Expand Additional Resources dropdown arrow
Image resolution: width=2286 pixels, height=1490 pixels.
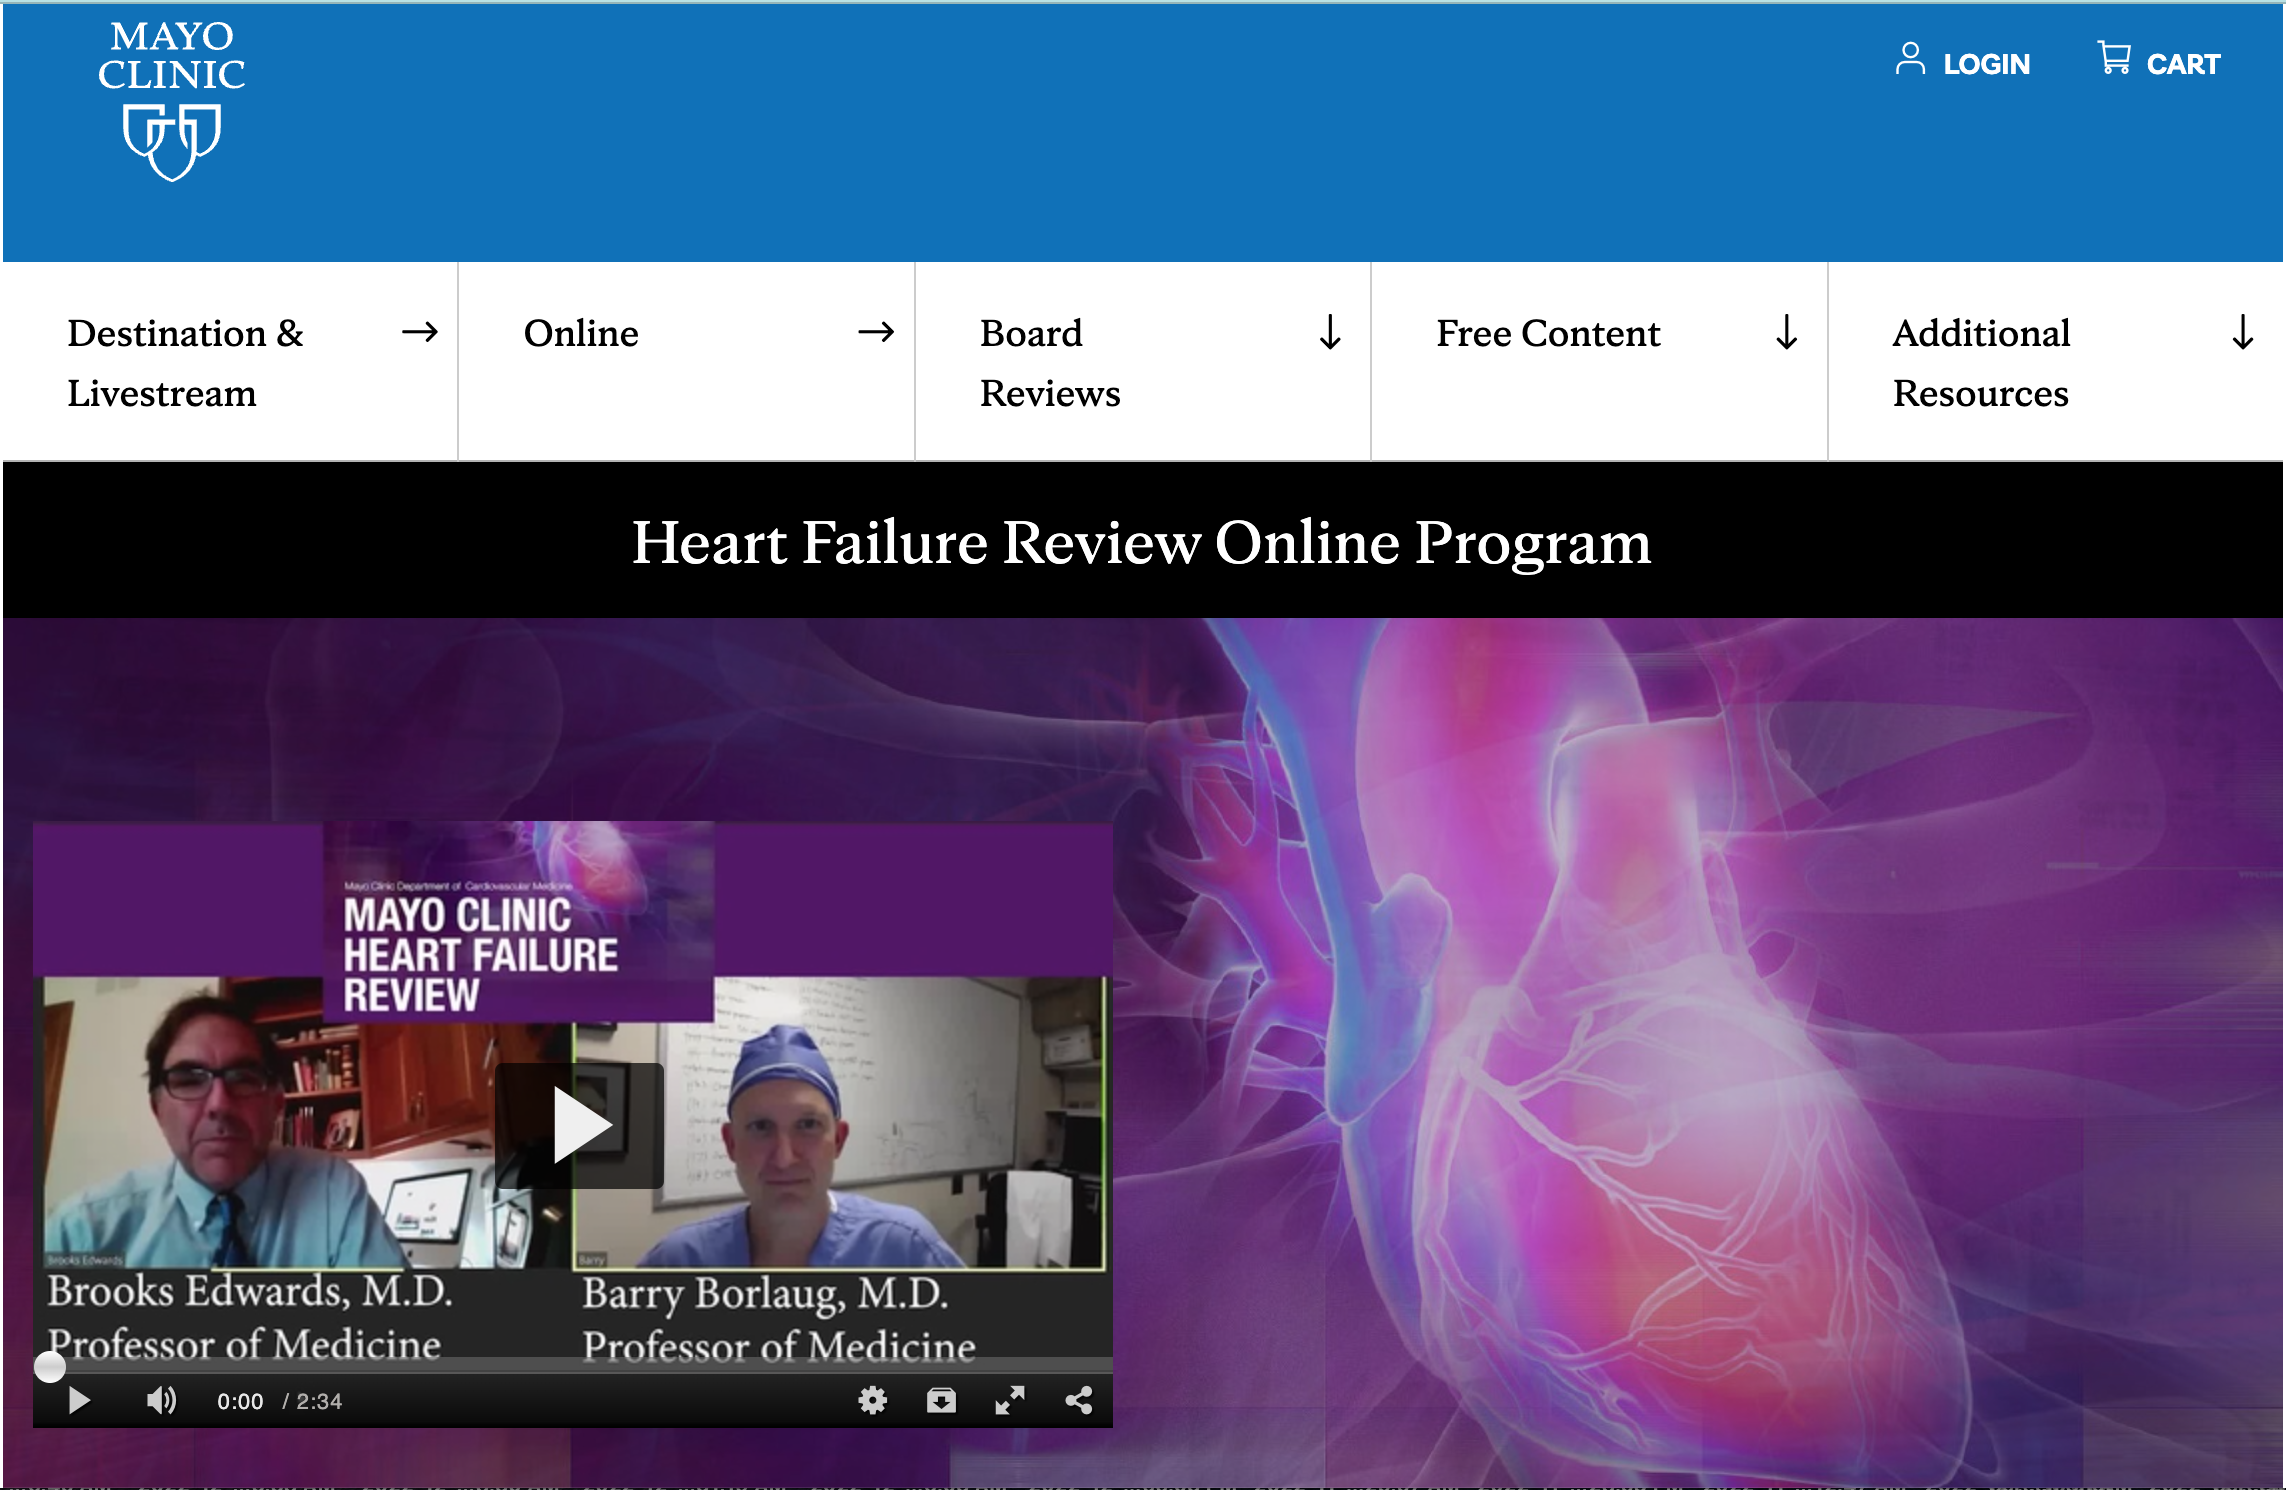point(2242,332)
